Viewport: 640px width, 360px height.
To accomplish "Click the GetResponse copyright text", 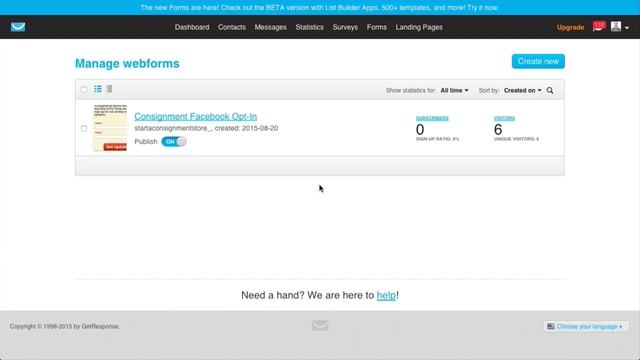I will 64,327.
